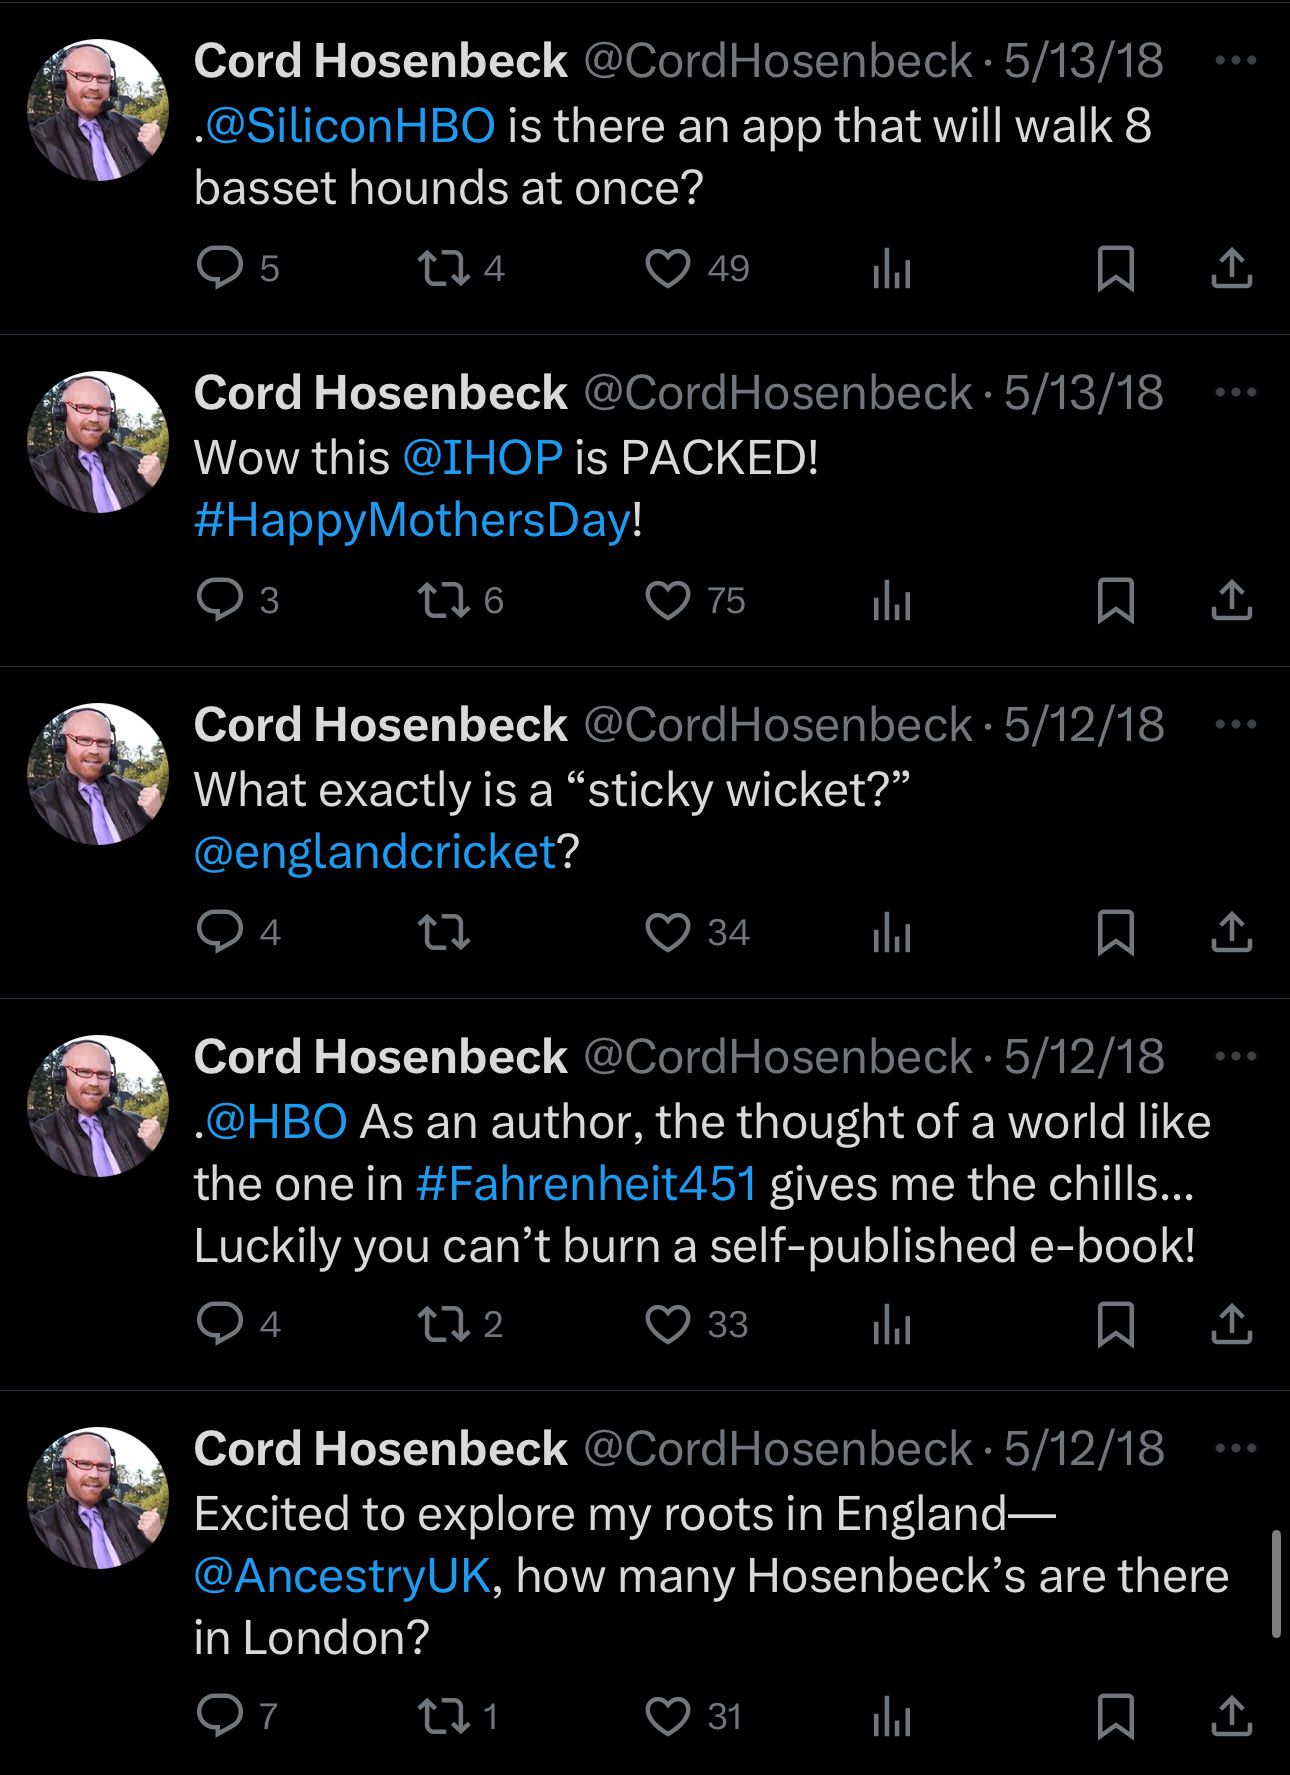Open more options on the IHOP tweet
The image size is (1290, 1775).
tap(1236, 392)
